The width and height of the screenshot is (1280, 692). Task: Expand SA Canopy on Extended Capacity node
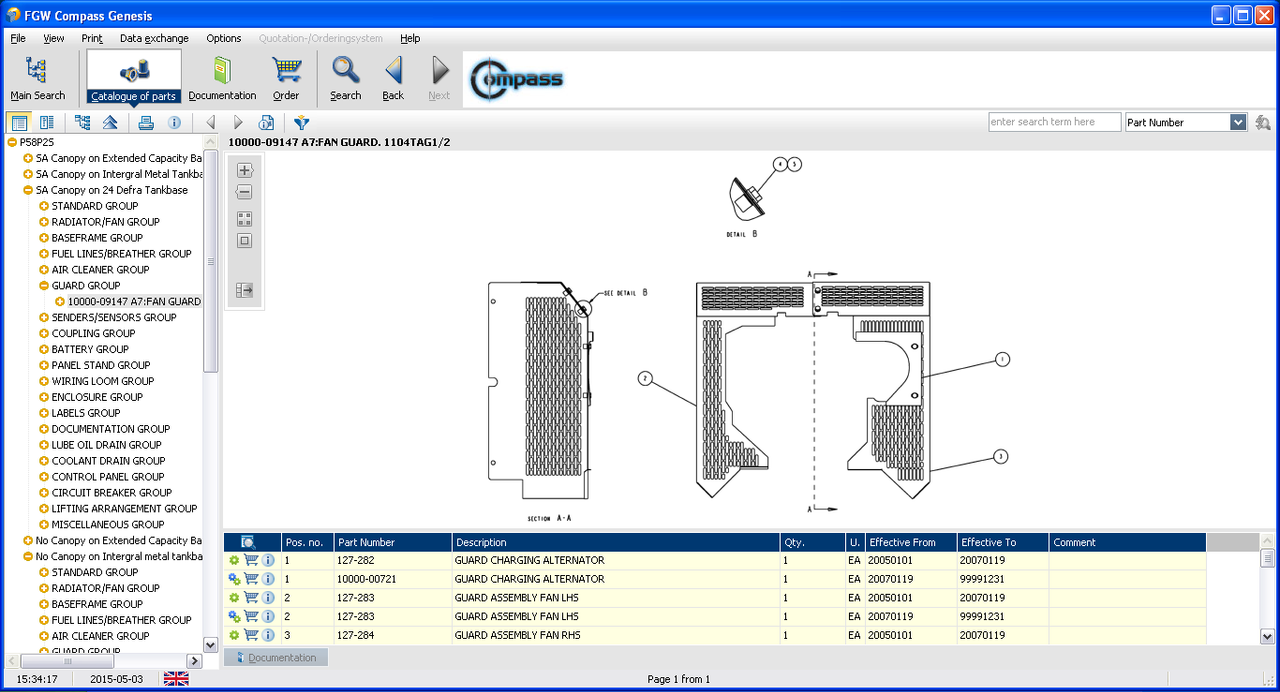28,158
